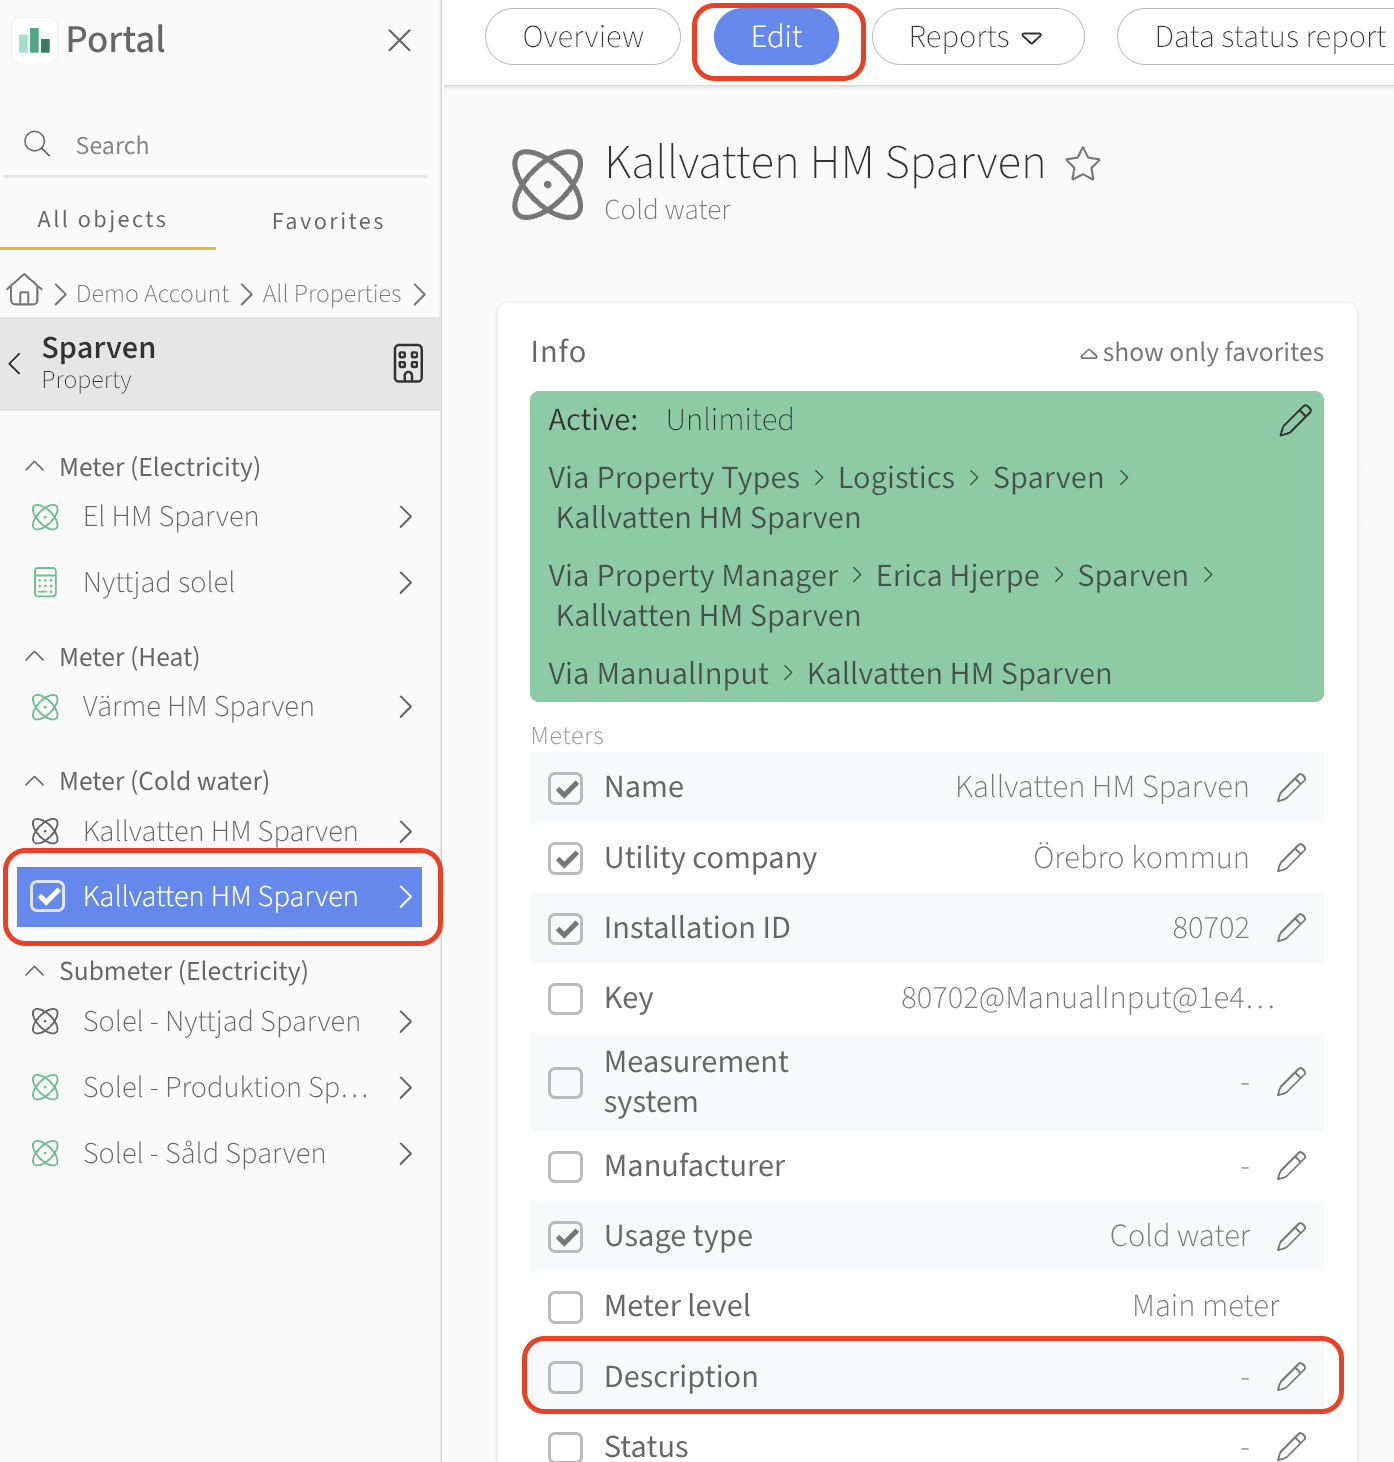Click the Installation ID pencil edit icon
The width and height of the screenshot is (1394, 1462).
tap(1291, 927)
